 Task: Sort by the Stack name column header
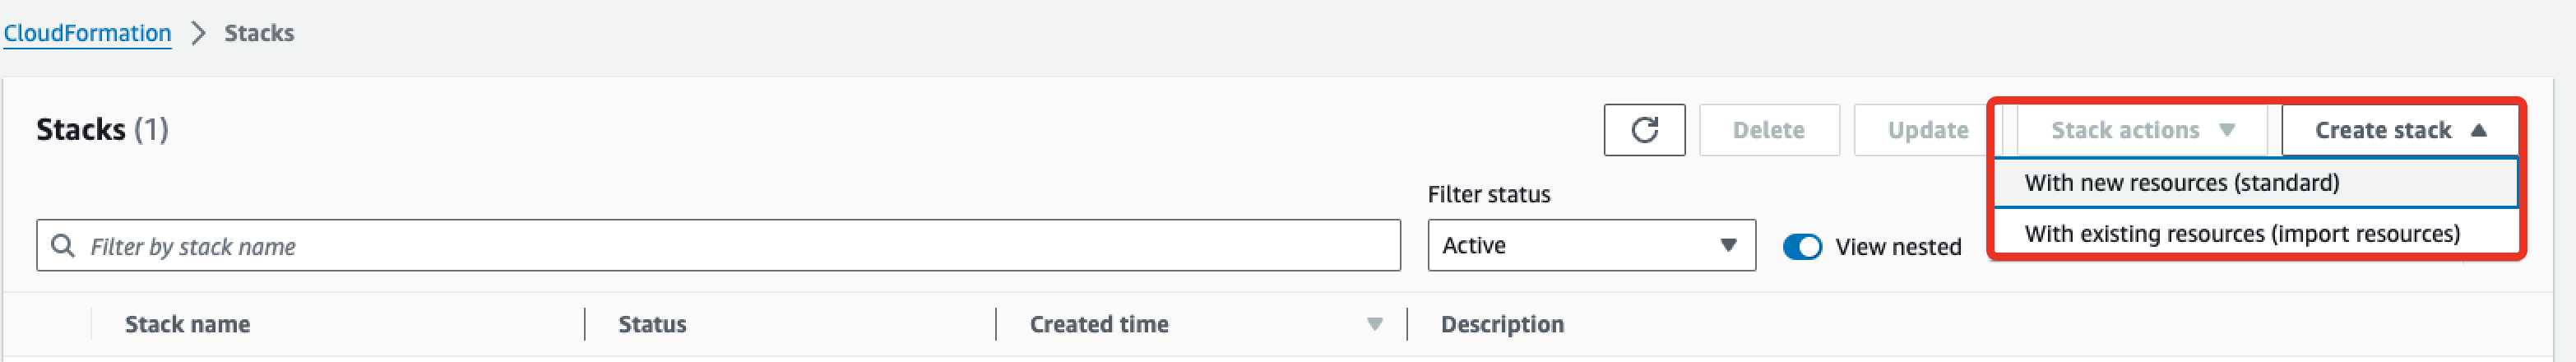click(x=187, y=324)
